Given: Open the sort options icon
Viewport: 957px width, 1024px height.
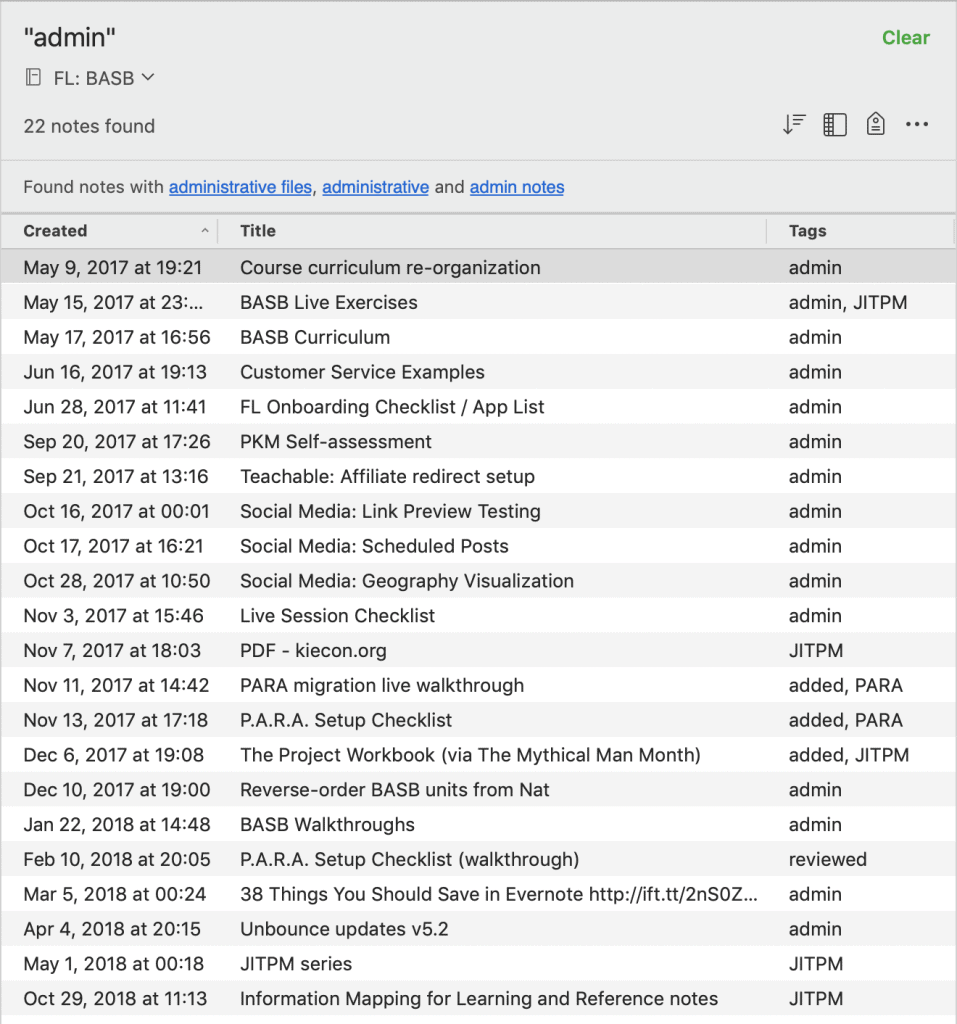Looking at the screenshot, I should (x=794, y=125).
